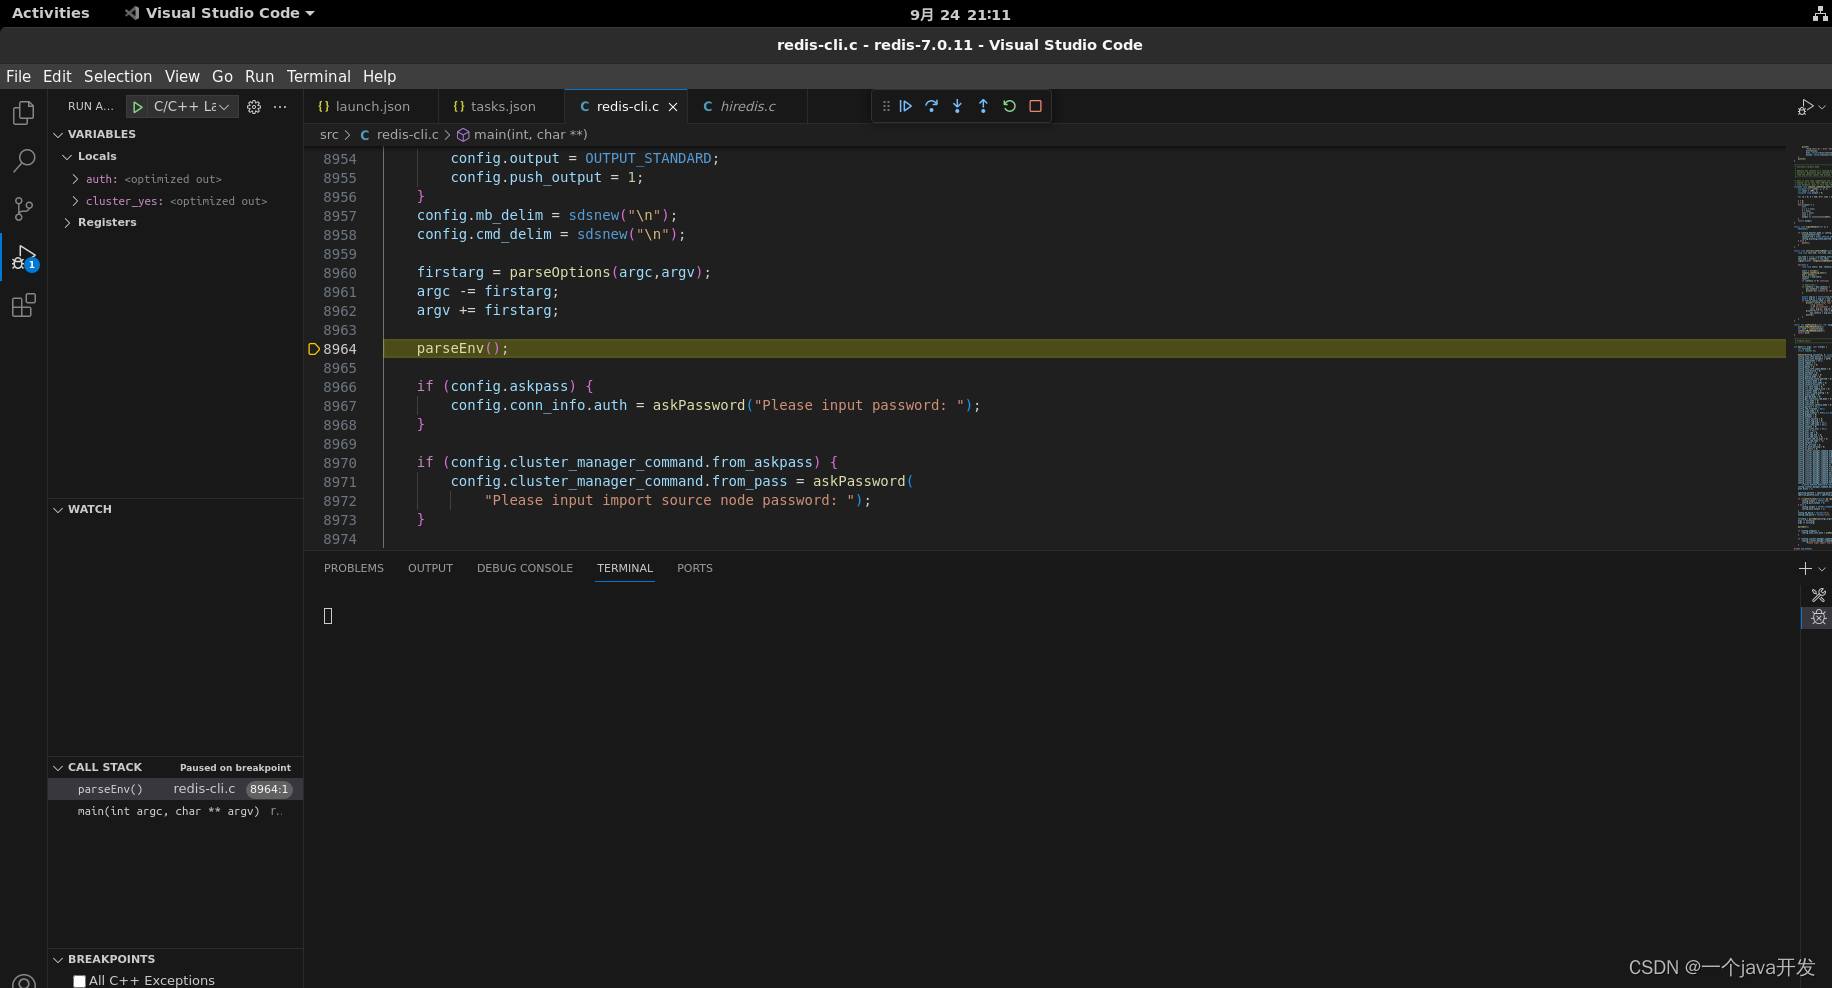Select main(int argc, char ** argv) frame
This screenshot has width=1832, height=988.
[176, 812]
